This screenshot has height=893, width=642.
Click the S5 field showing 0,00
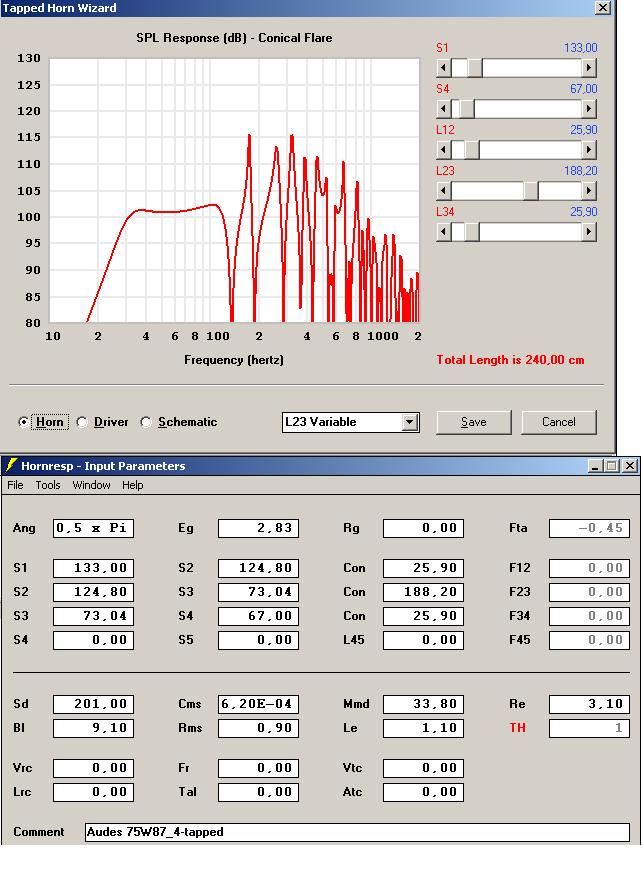click(258, 640)
